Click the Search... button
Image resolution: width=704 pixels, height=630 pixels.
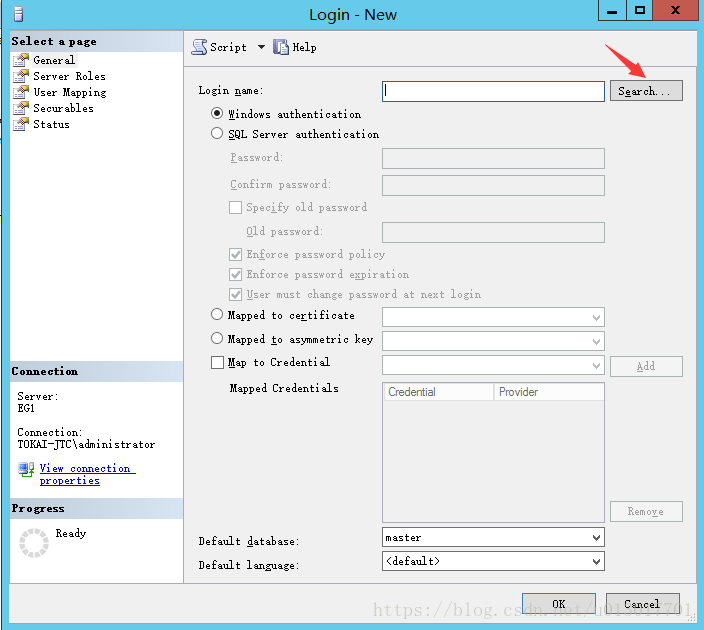pyautogui.click(x=646, y=91)
